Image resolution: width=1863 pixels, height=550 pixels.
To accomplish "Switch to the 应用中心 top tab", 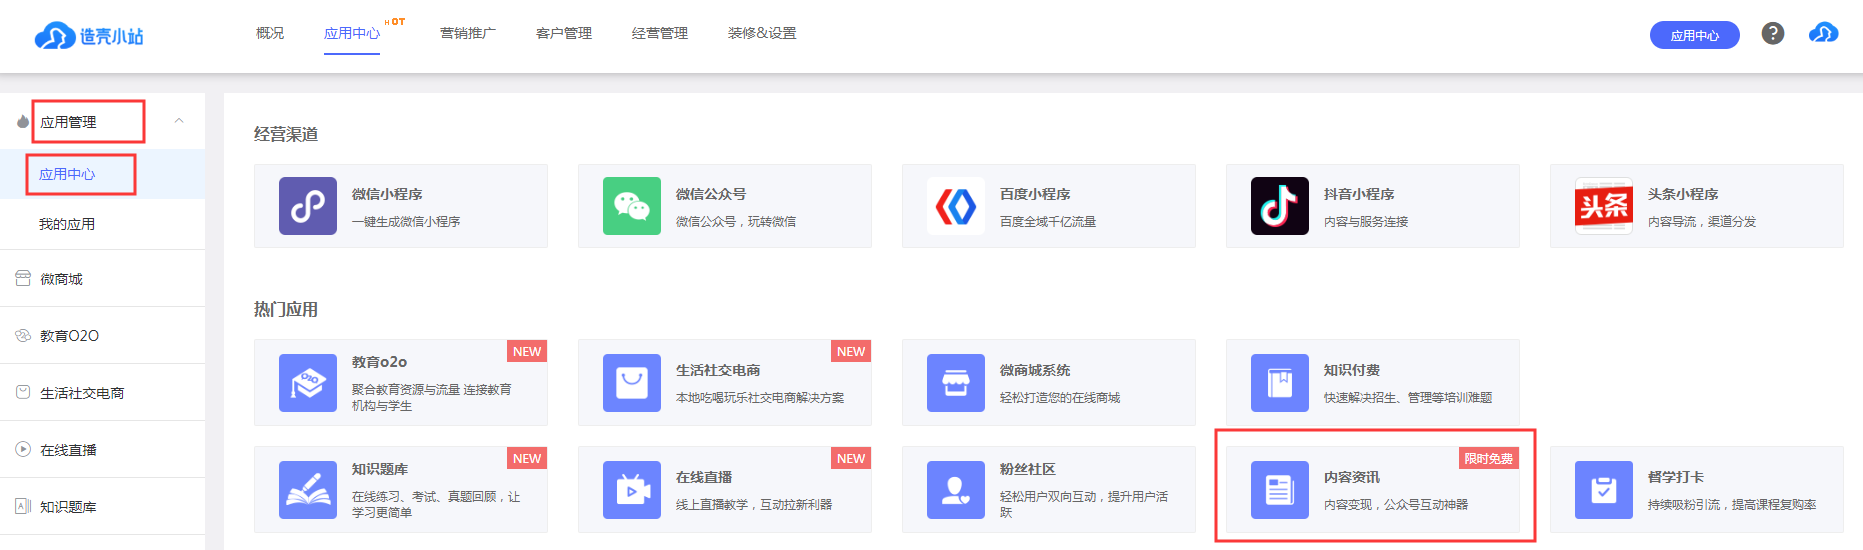I will pyautogui.click(x=352, y=33).
